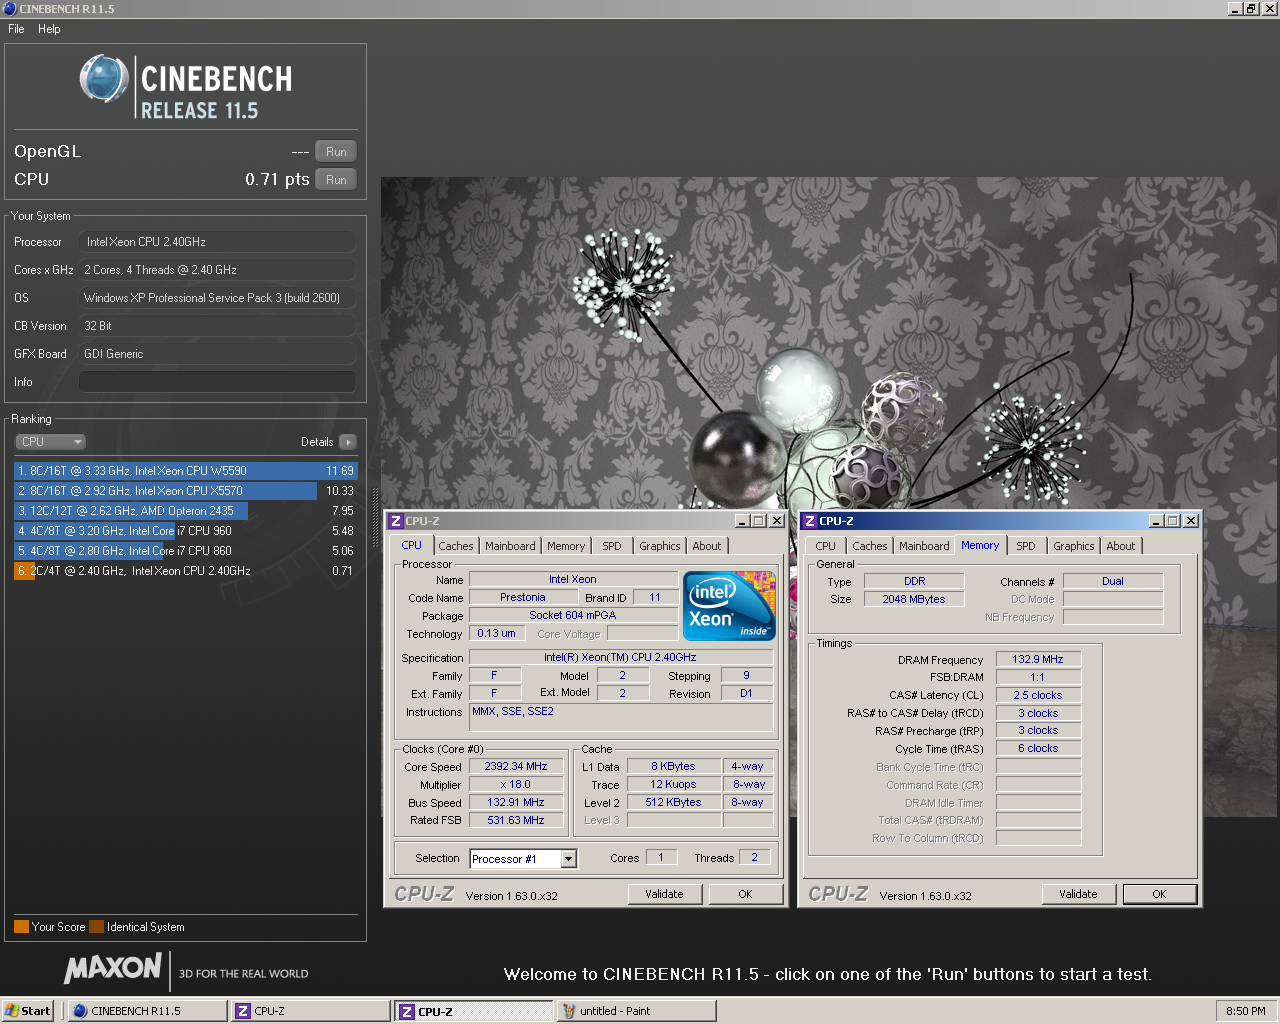Click the memory Type DDR field
The height and width of the screenshot is (1024, 1280).
click(914, 582)
